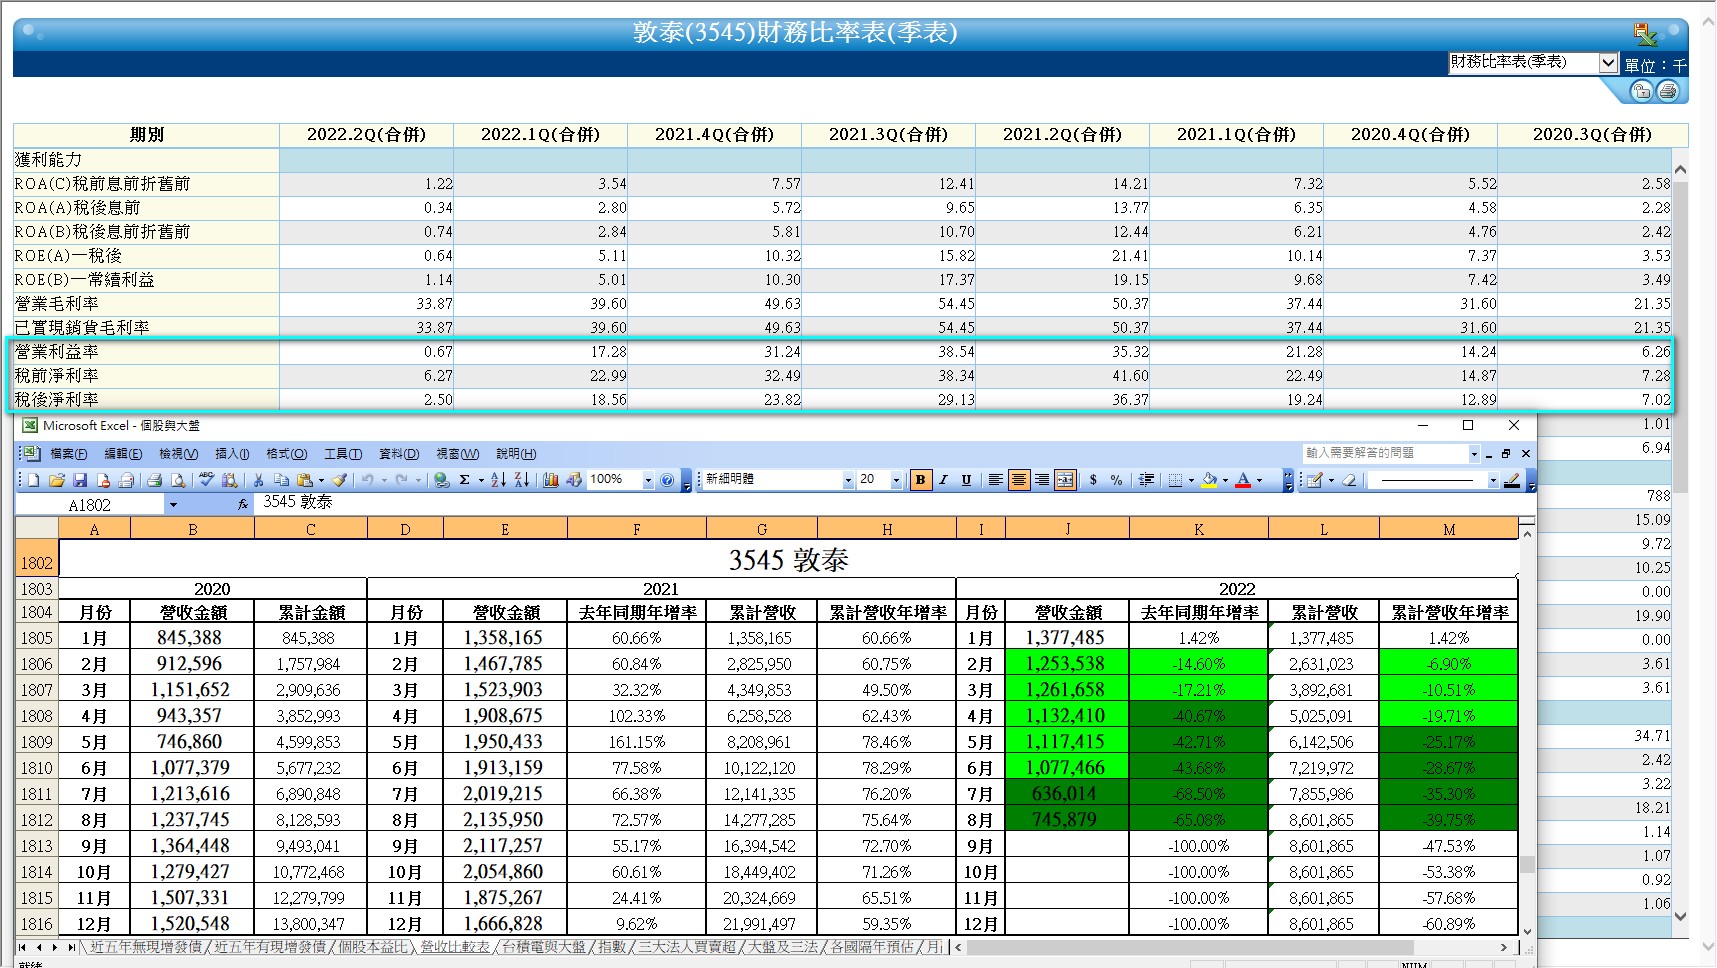This screenshot has width=1717, height=968.
Task: Open the 插入(I) menu
Action: tap(232, 454)
